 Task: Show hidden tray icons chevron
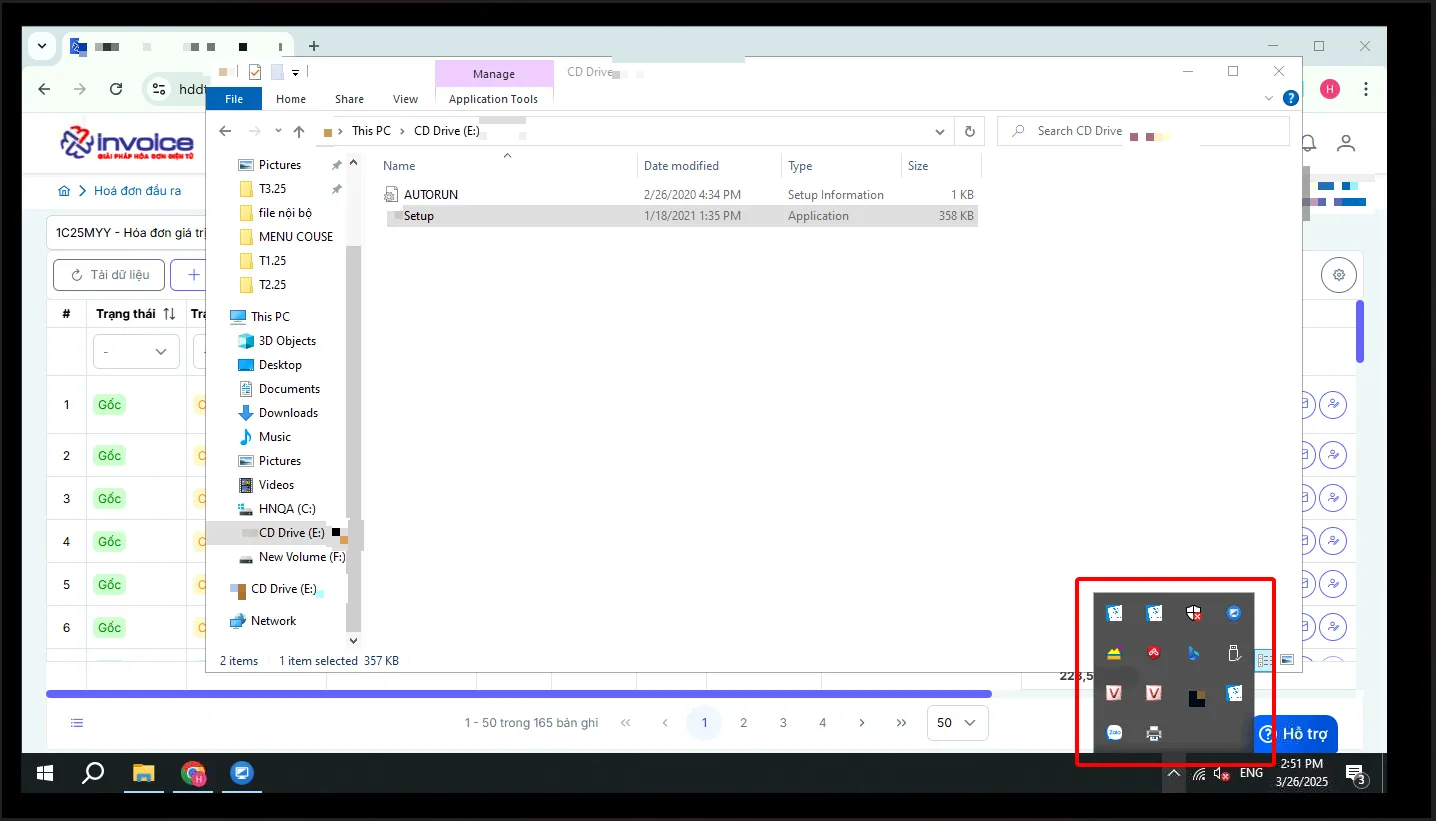pos(1173,773)
